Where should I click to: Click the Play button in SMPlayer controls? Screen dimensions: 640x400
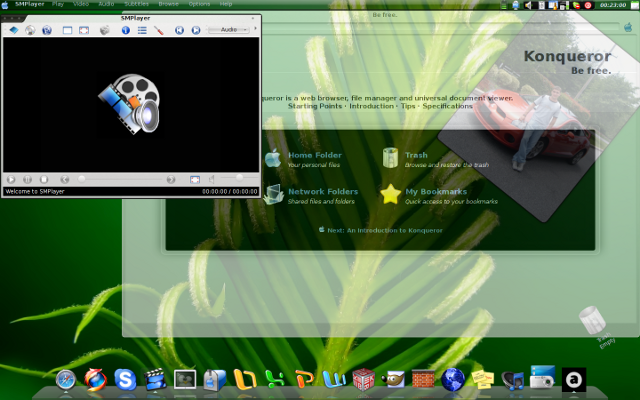coord(11,179)
